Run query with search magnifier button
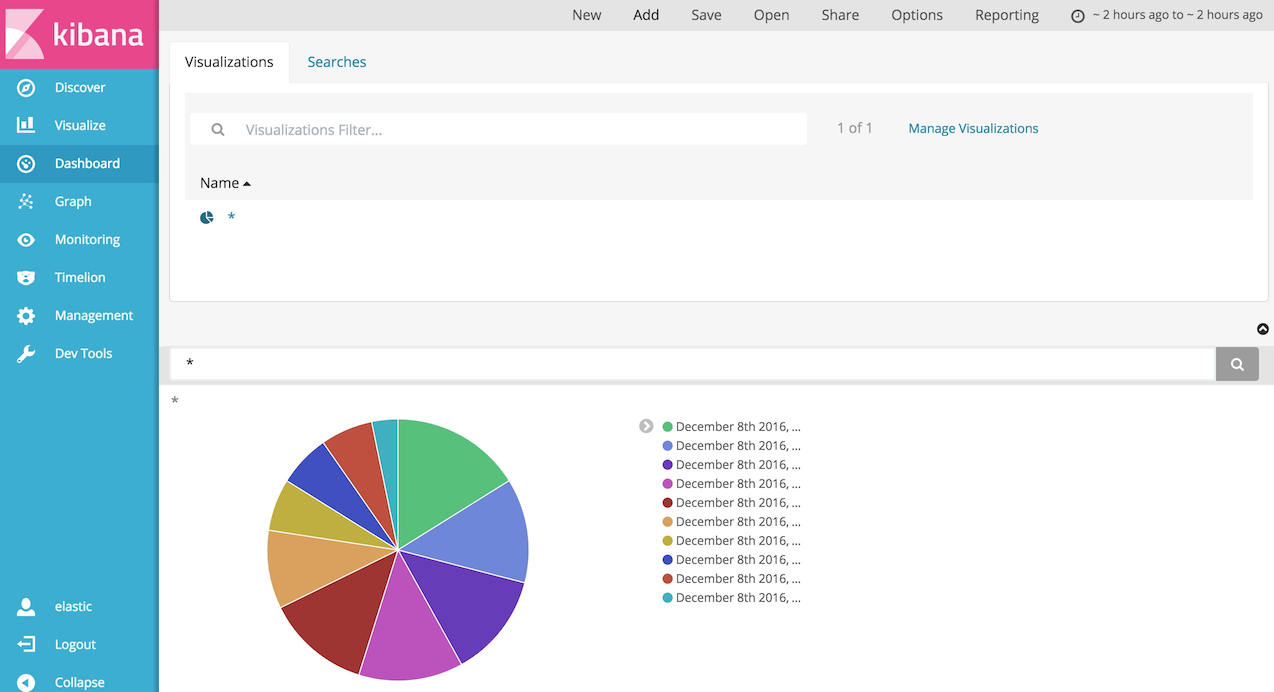1274x692 pixels. tap(1237, 365)
